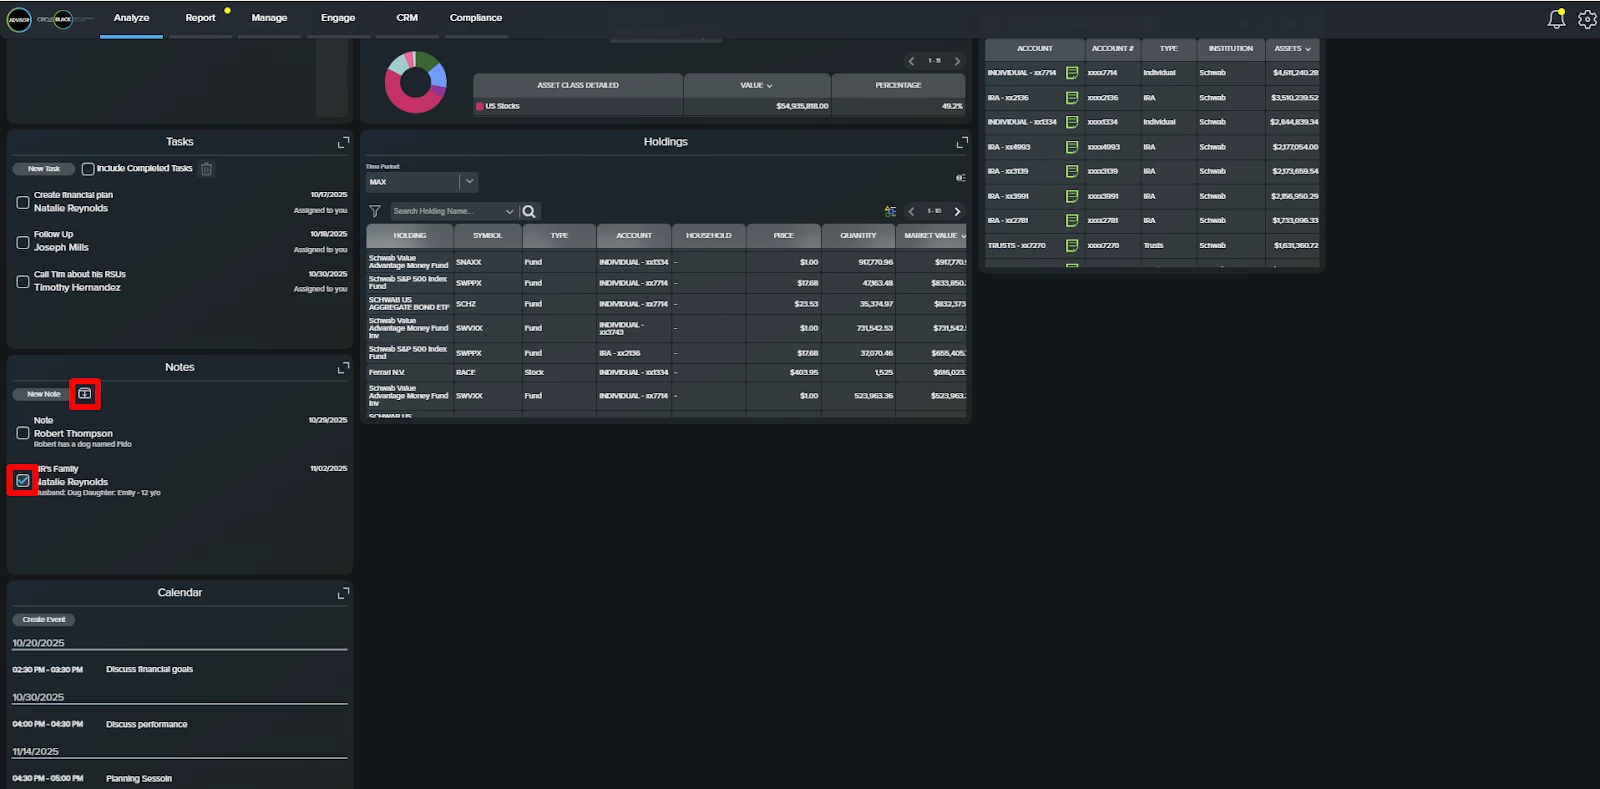
Task: Click the Holdings search magnifier icon
Action: tap(529, 211)
